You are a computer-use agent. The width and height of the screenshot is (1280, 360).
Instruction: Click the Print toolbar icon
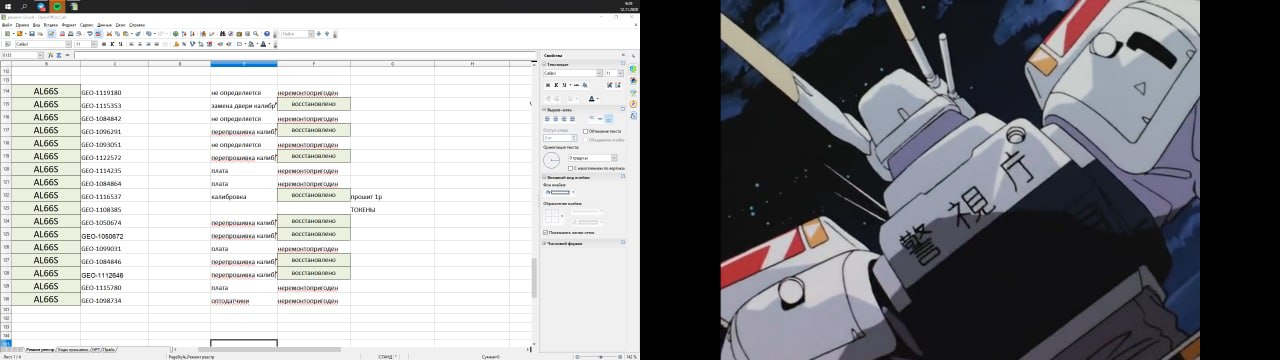click(71, 34)
